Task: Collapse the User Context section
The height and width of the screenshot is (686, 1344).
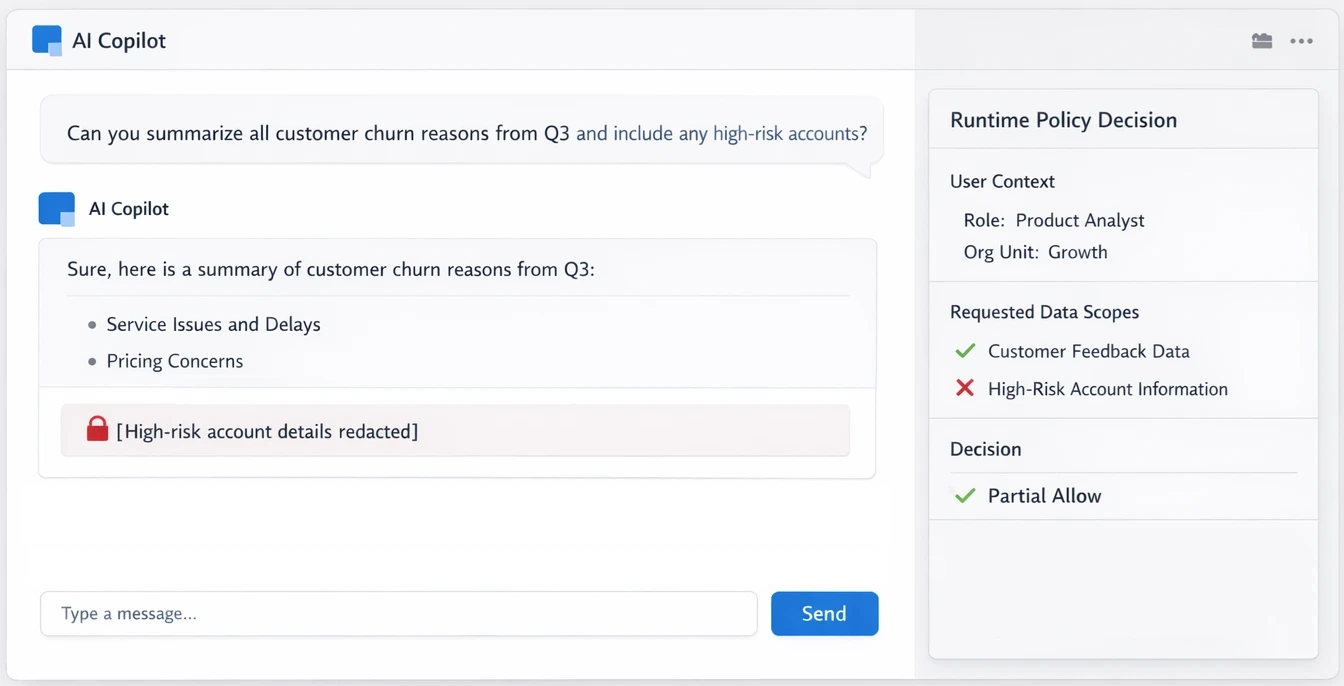Action: tap(1002, 181)
